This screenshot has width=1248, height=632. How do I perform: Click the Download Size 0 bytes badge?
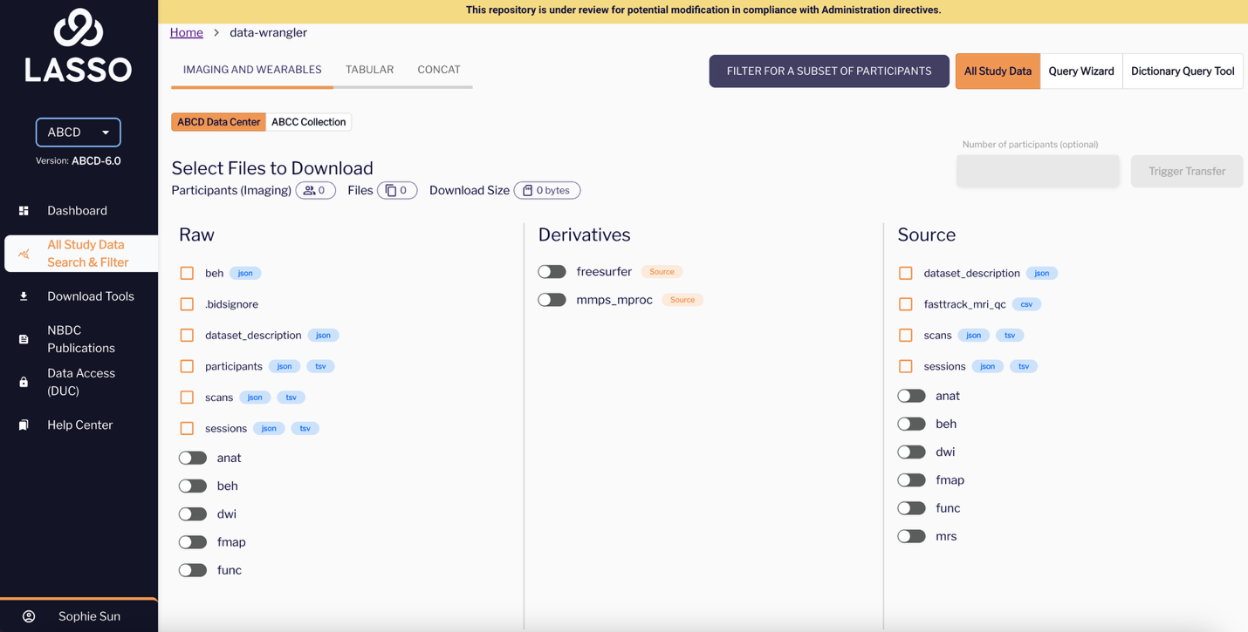pyautogui.click(x=547, y=190)
